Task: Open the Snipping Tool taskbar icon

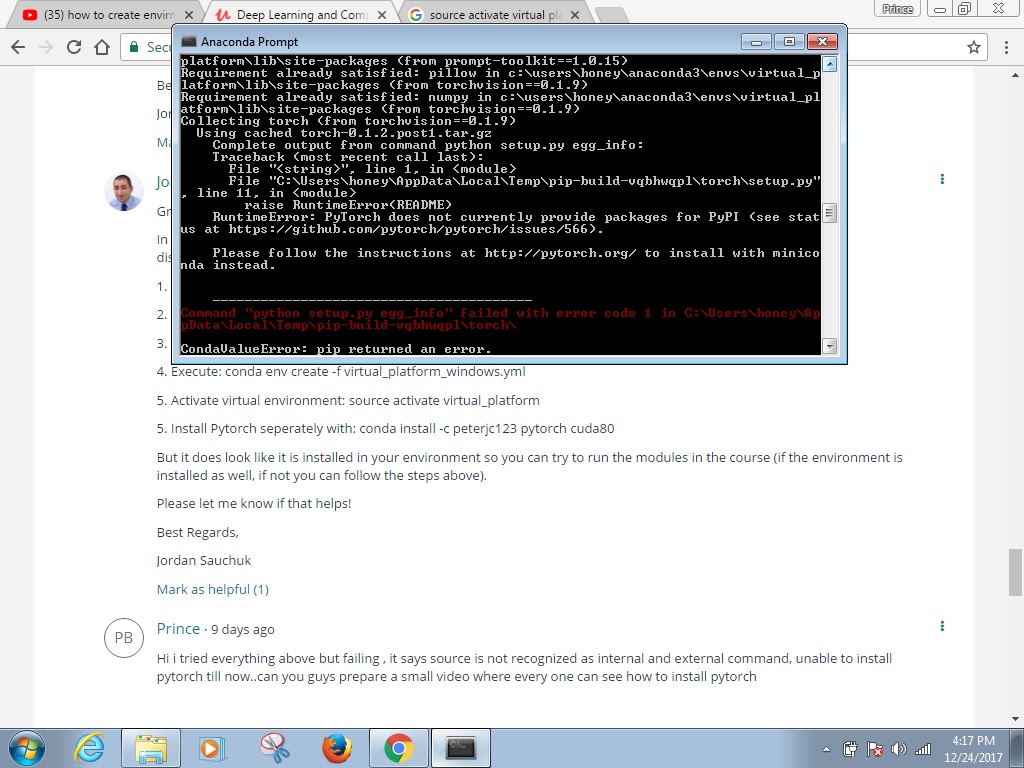Action: point(274,748)
